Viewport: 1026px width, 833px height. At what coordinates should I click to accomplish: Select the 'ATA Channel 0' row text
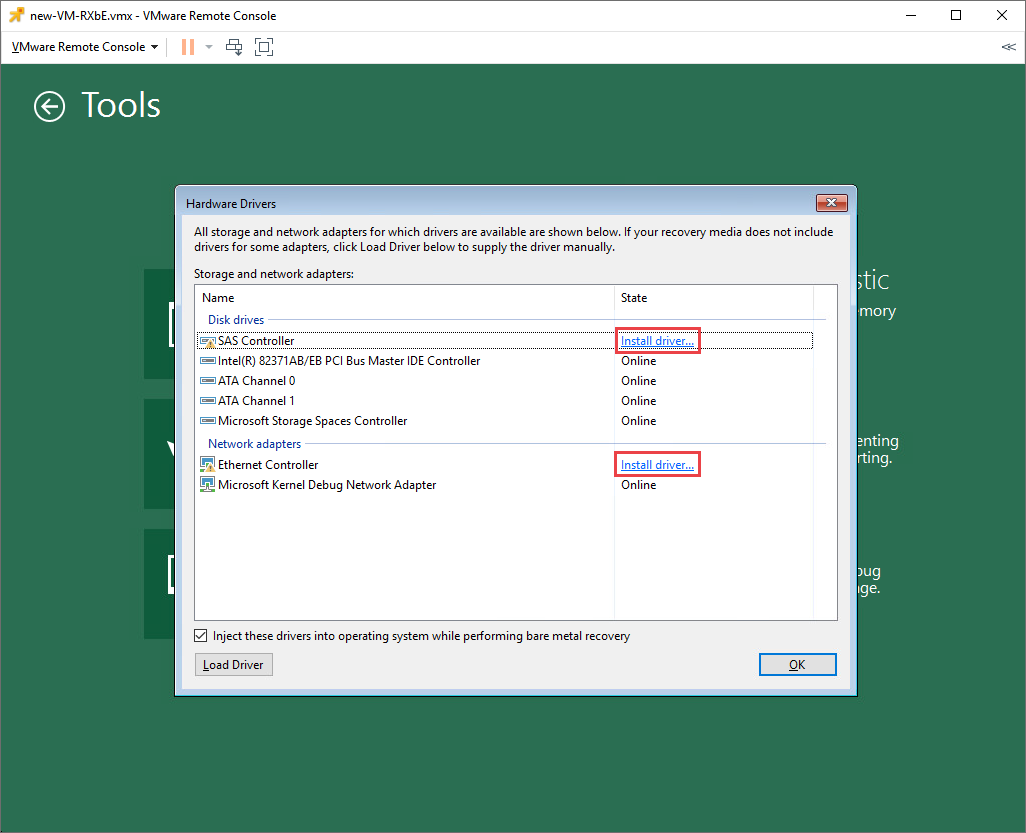(256, 381)
